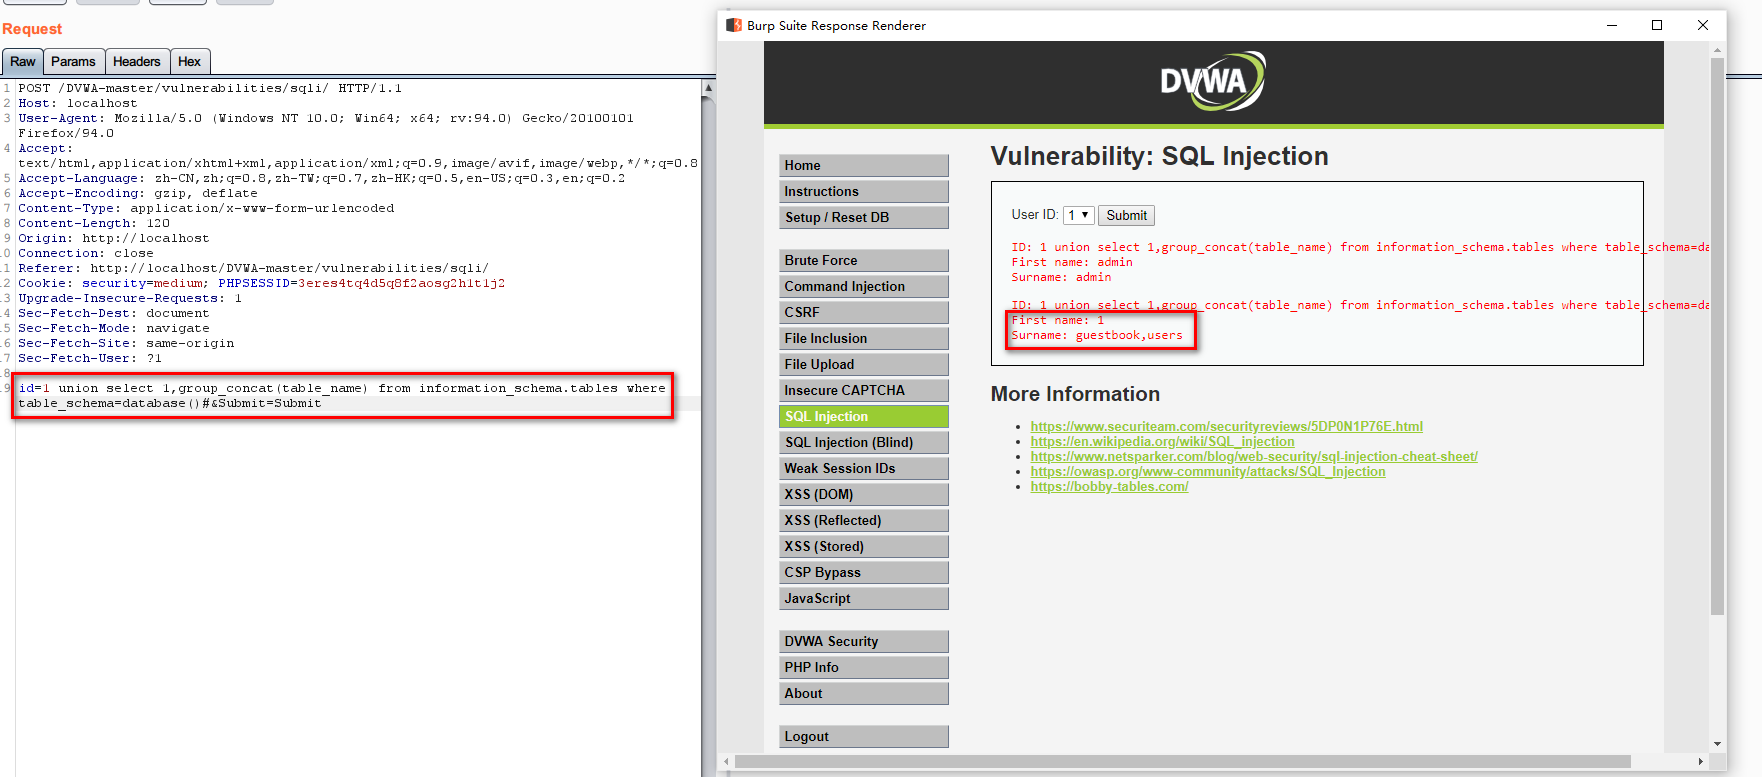Open the JavaScript vulnerability page
The image size is (1762, 777).
click(864, 599)
